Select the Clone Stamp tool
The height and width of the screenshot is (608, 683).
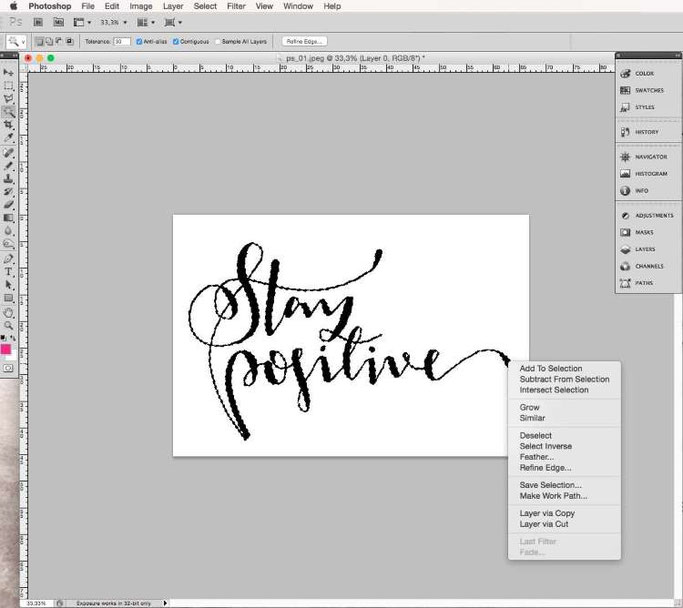[8, 179]
